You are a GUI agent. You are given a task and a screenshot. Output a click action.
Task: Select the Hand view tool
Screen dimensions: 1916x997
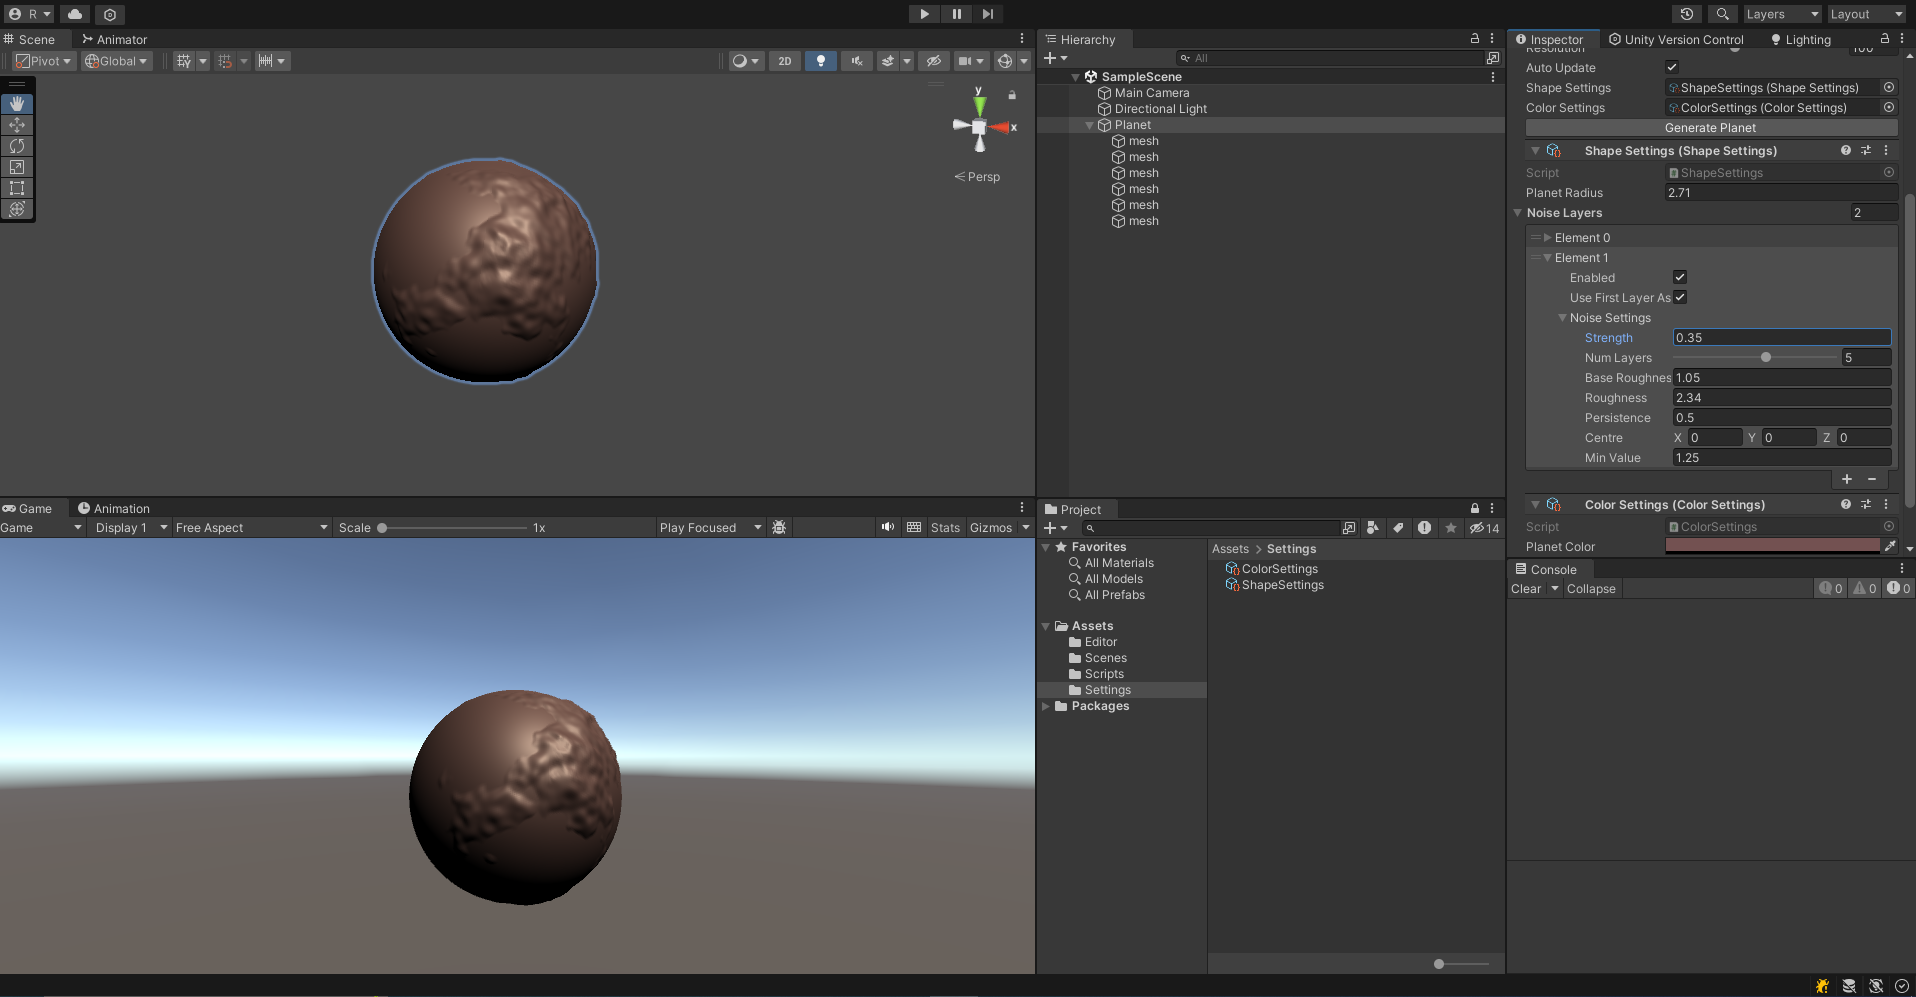click(17, 104)
